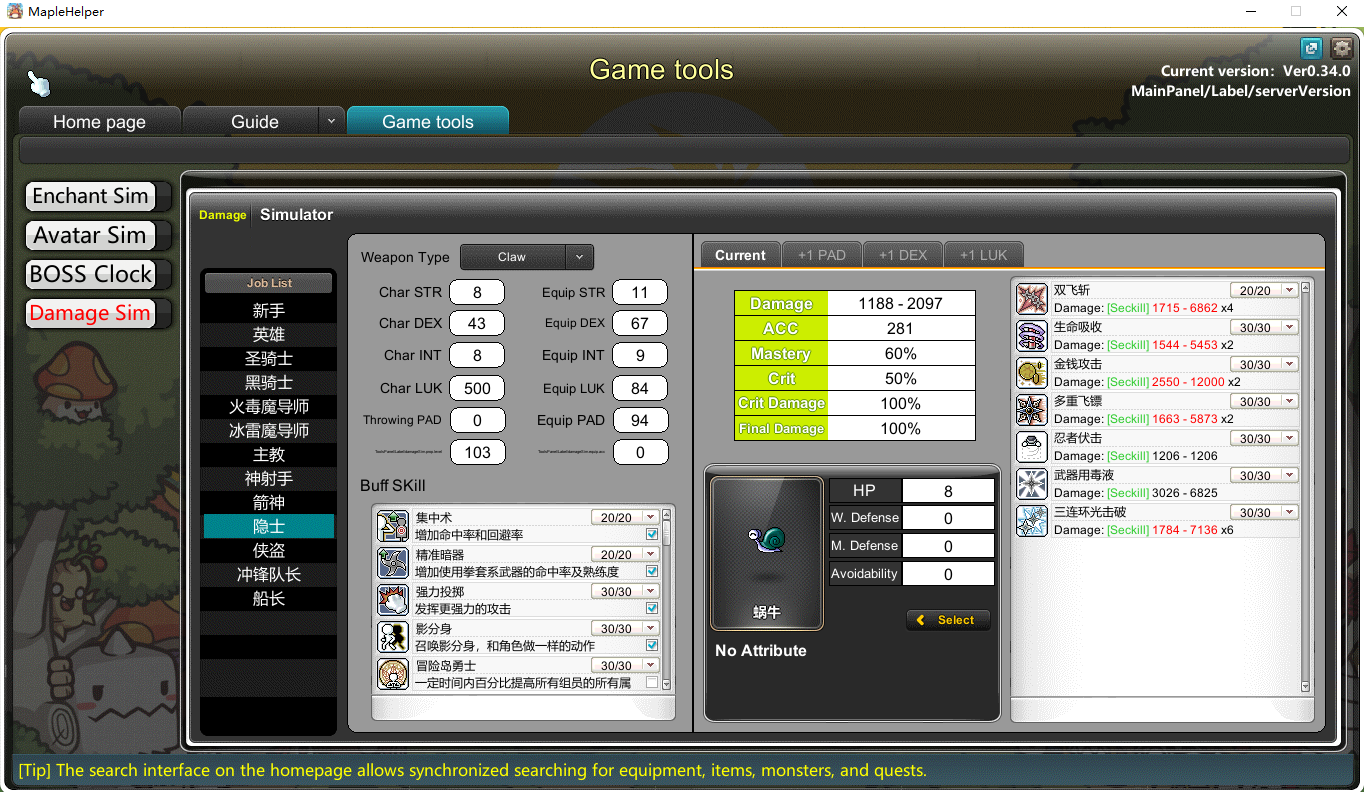Click the Char DEX input field

(x=477, y=324)
